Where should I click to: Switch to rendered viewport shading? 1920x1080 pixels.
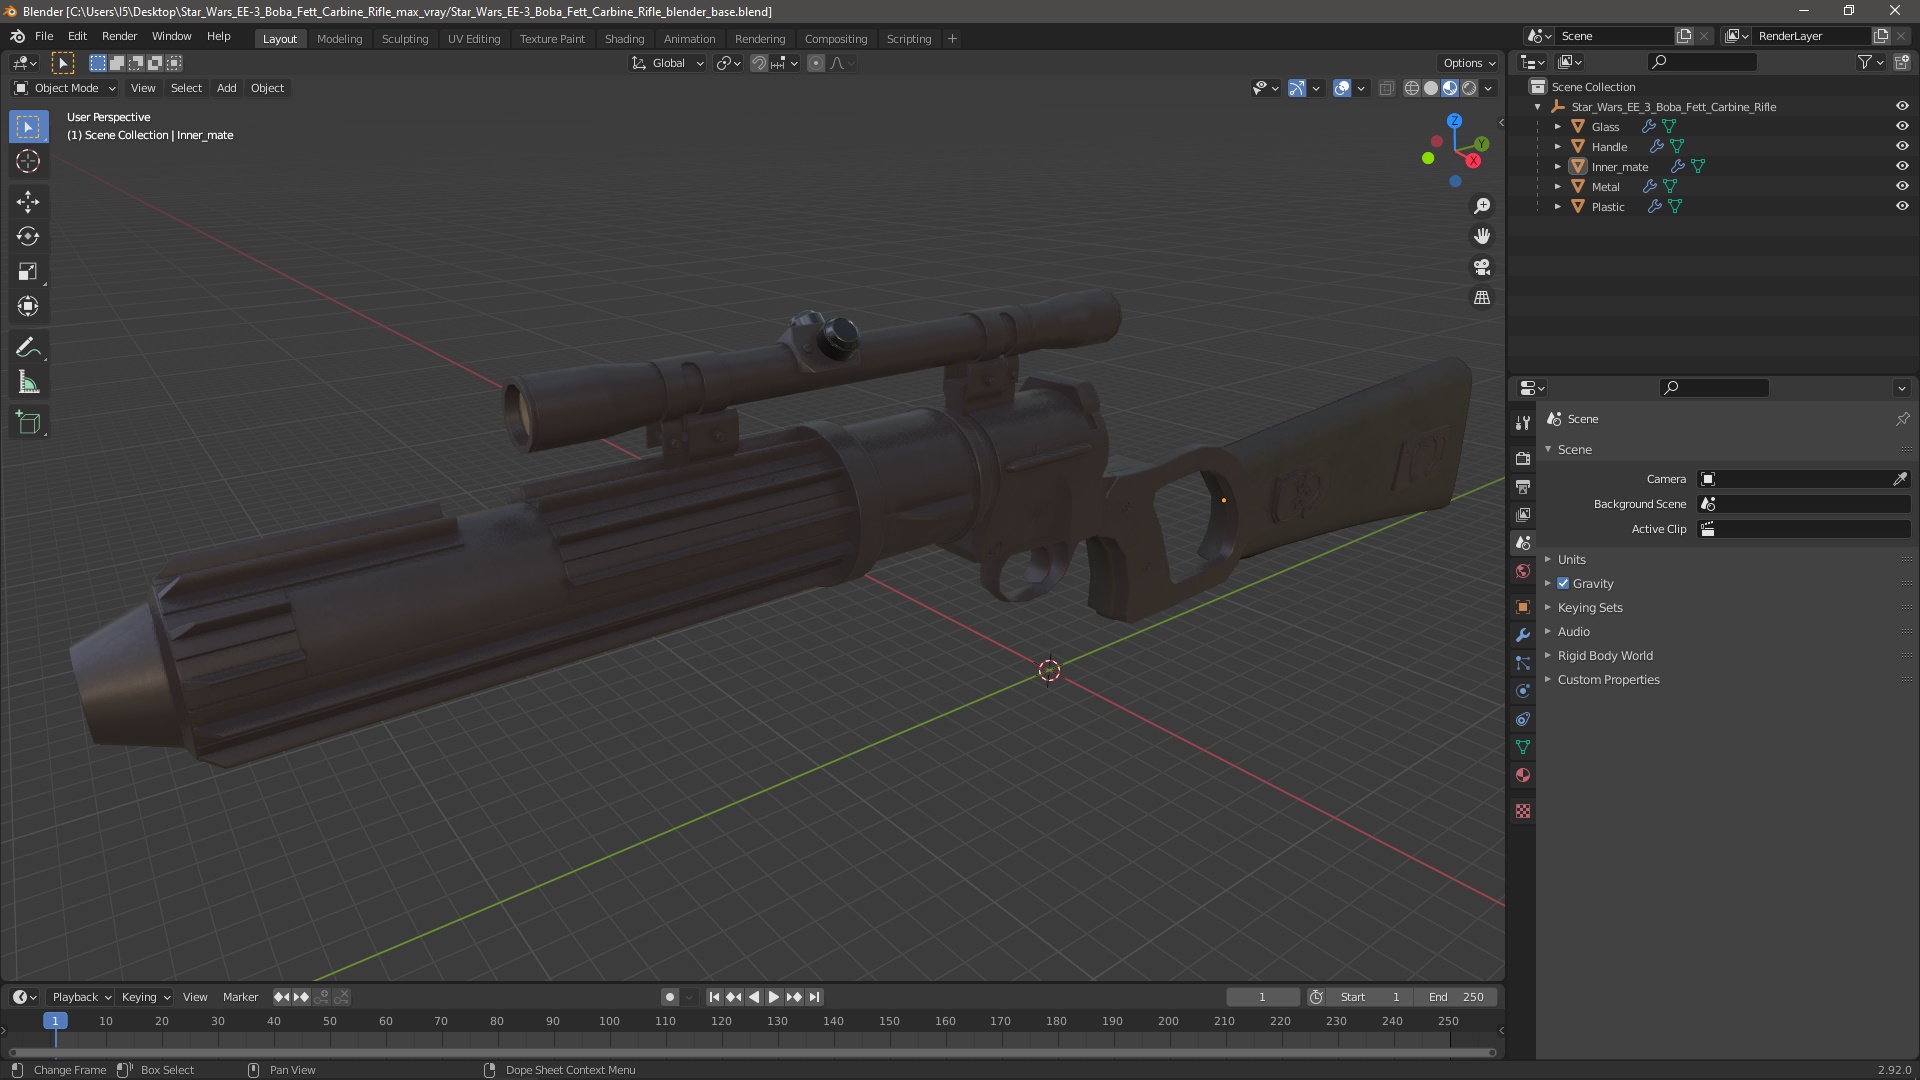tap(1469, 88)
